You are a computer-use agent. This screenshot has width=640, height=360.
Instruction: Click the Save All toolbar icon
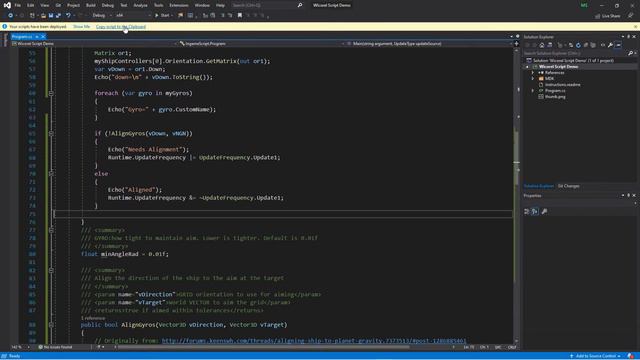[x=58, y=16]
